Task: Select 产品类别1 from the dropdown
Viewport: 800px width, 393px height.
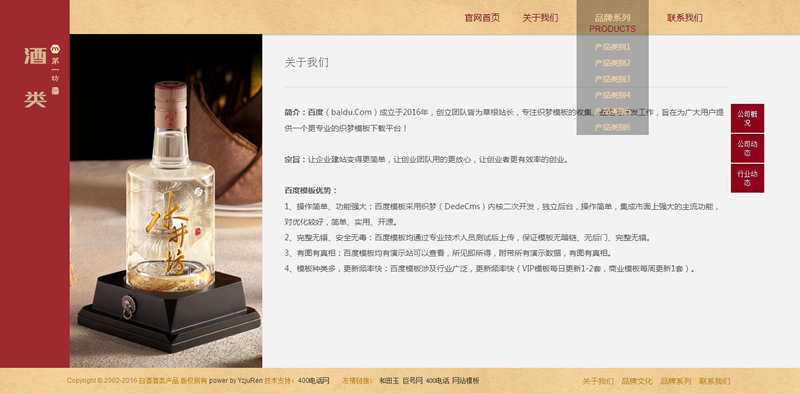Action: (612, 47)
